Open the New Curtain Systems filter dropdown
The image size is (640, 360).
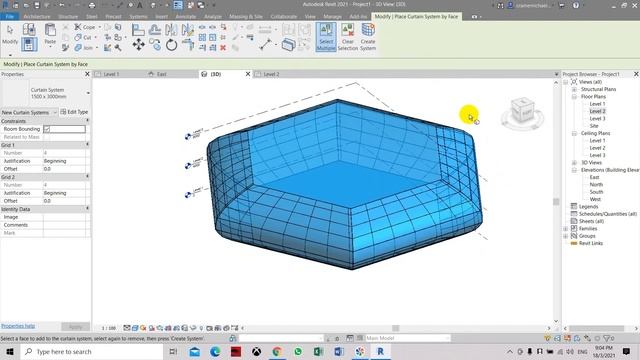tap(55, 112)
